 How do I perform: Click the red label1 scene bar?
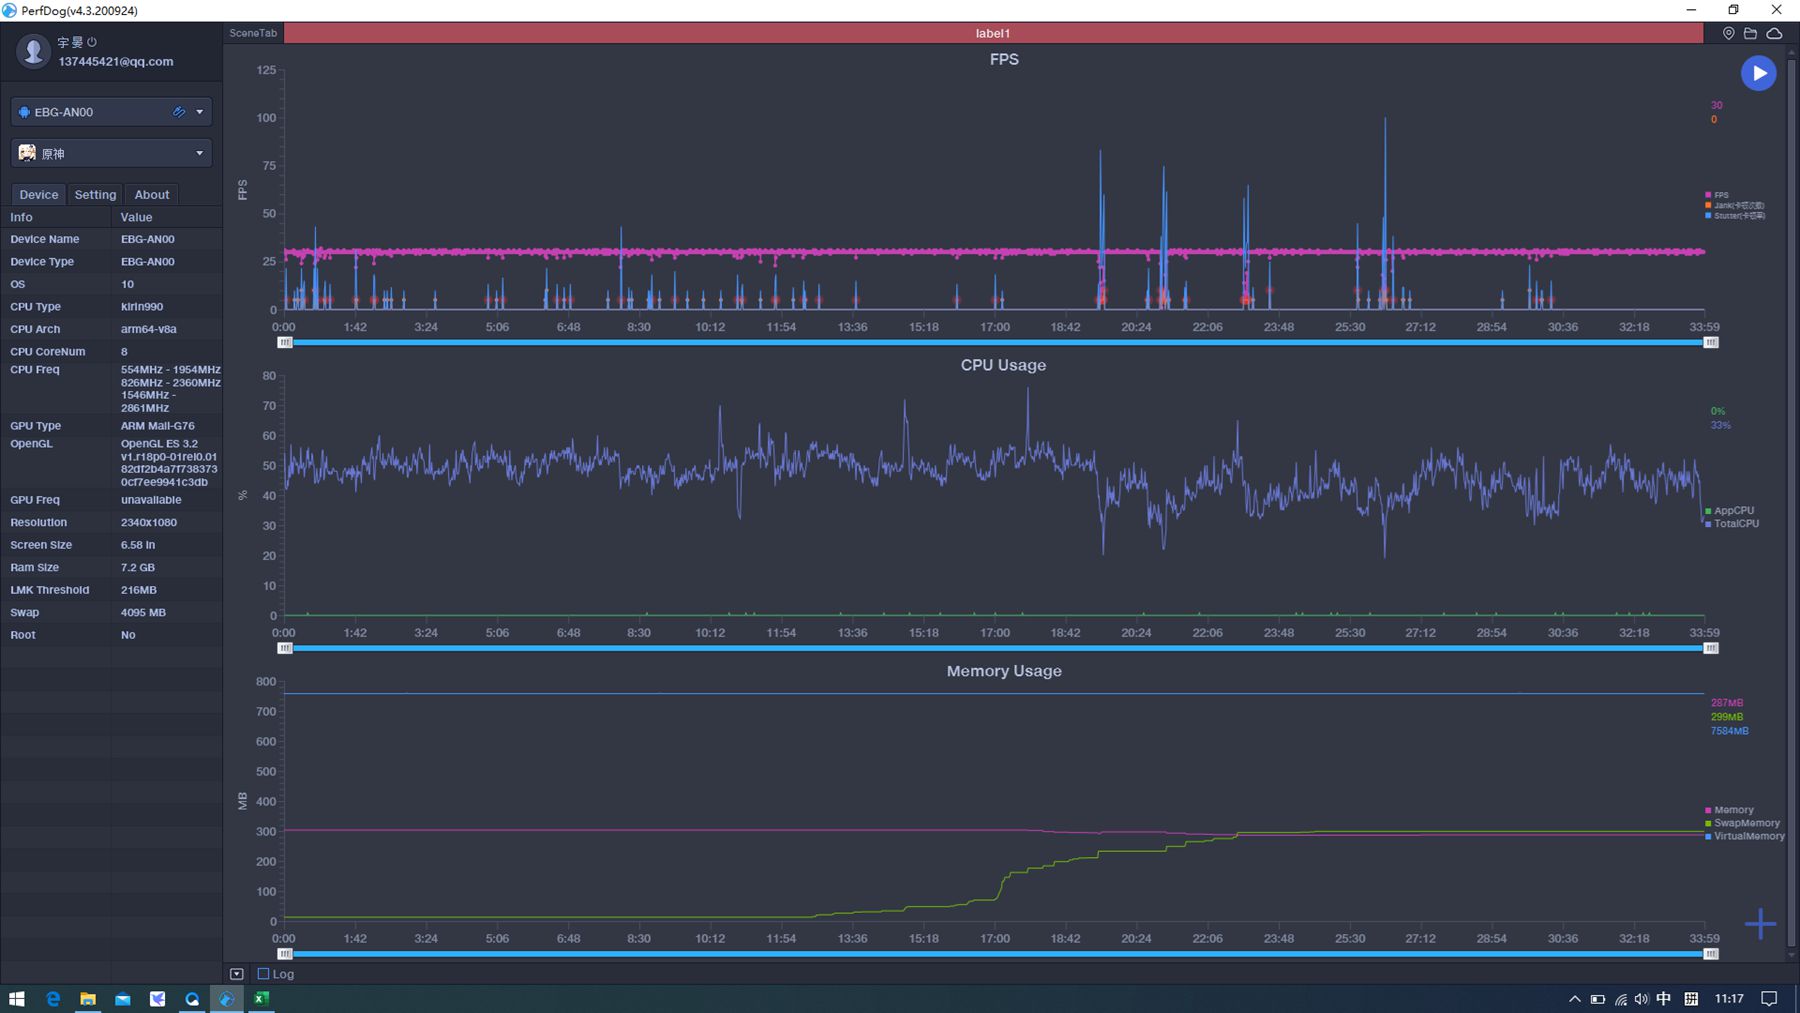[x=993, y=33]
